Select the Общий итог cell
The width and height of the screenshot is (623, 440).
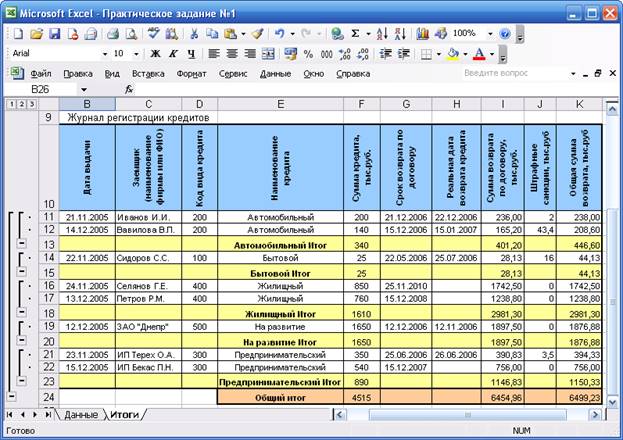click(281, 397)
